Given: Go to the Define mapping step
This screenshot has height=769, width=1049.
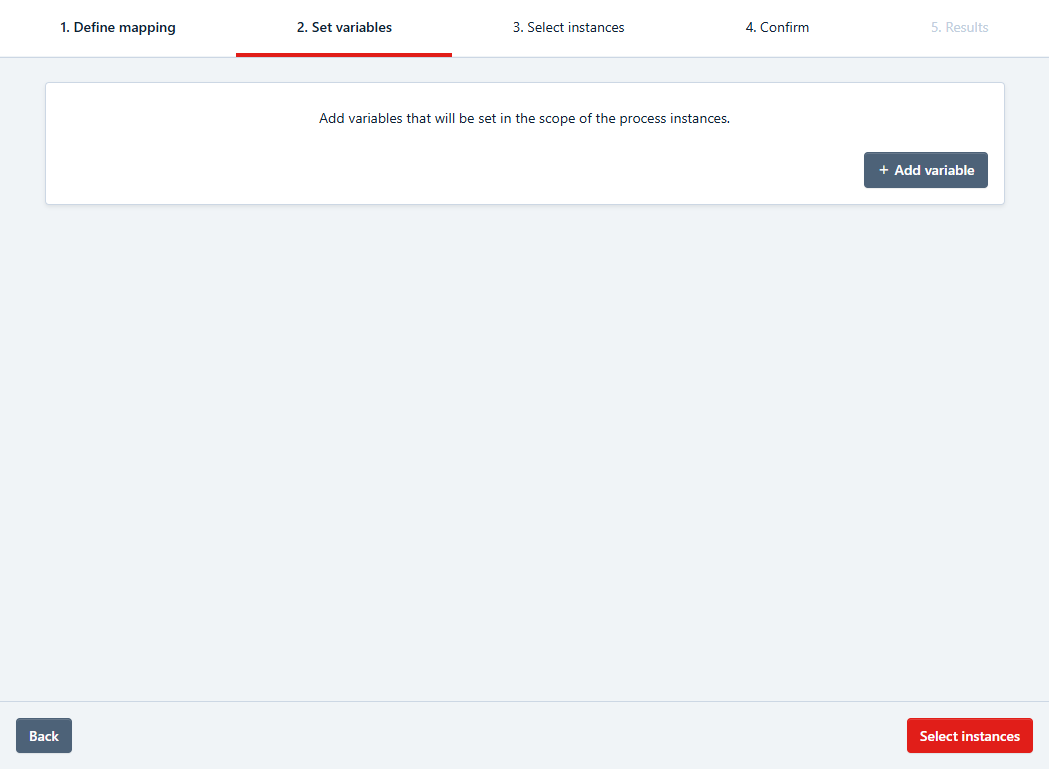Looking at the screenshot, I should coord(118,28).
